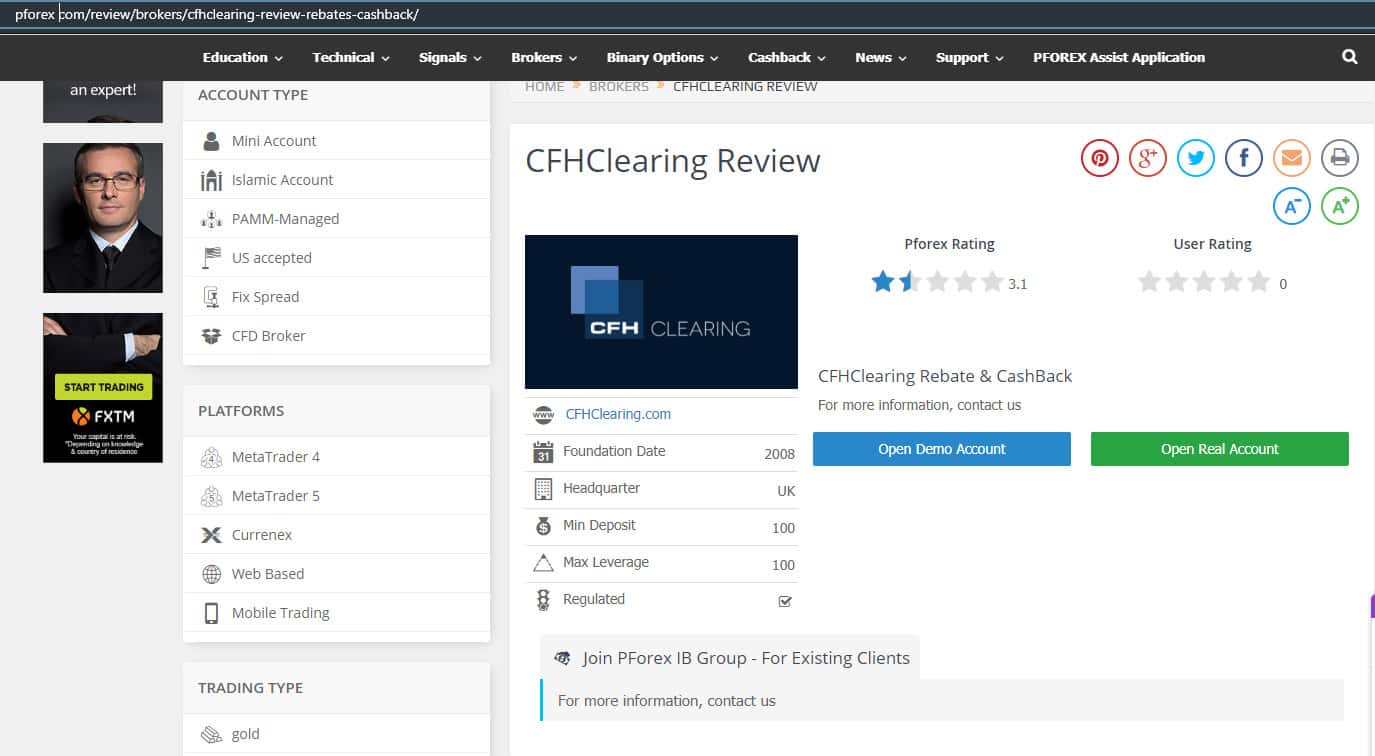Screen dimensions: 1375x756
Task: Open the Binary Options dropdown
Action: pyautogui.click(x=661, y=58)
